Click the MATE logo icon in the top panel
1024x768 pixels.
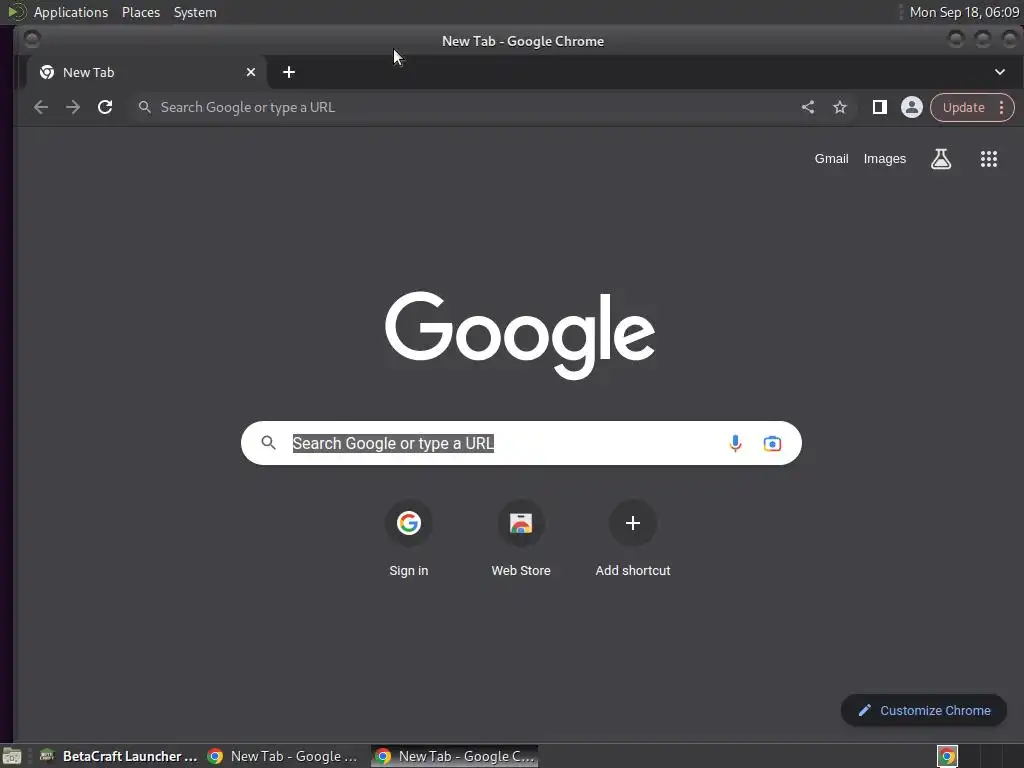coord(16,12)
